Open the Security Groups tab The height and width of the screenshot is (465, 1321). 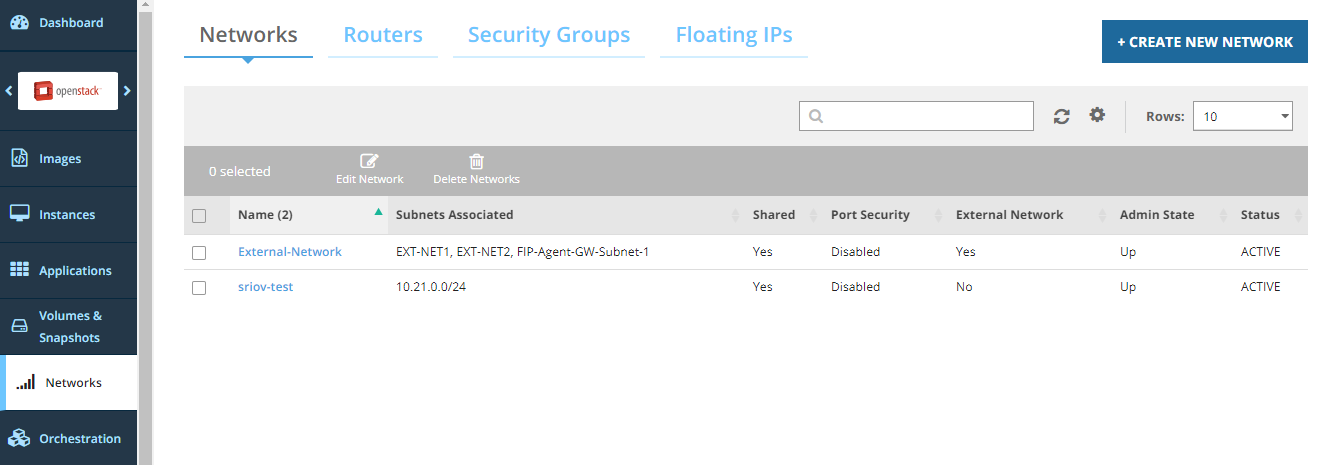tap(549, 35)
